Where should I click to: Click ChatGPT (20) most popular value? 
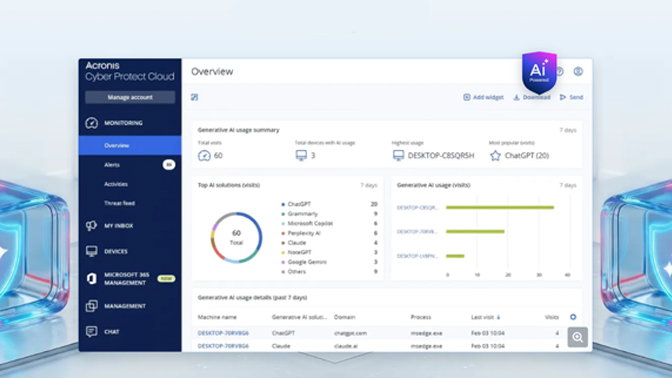[527, 156]
